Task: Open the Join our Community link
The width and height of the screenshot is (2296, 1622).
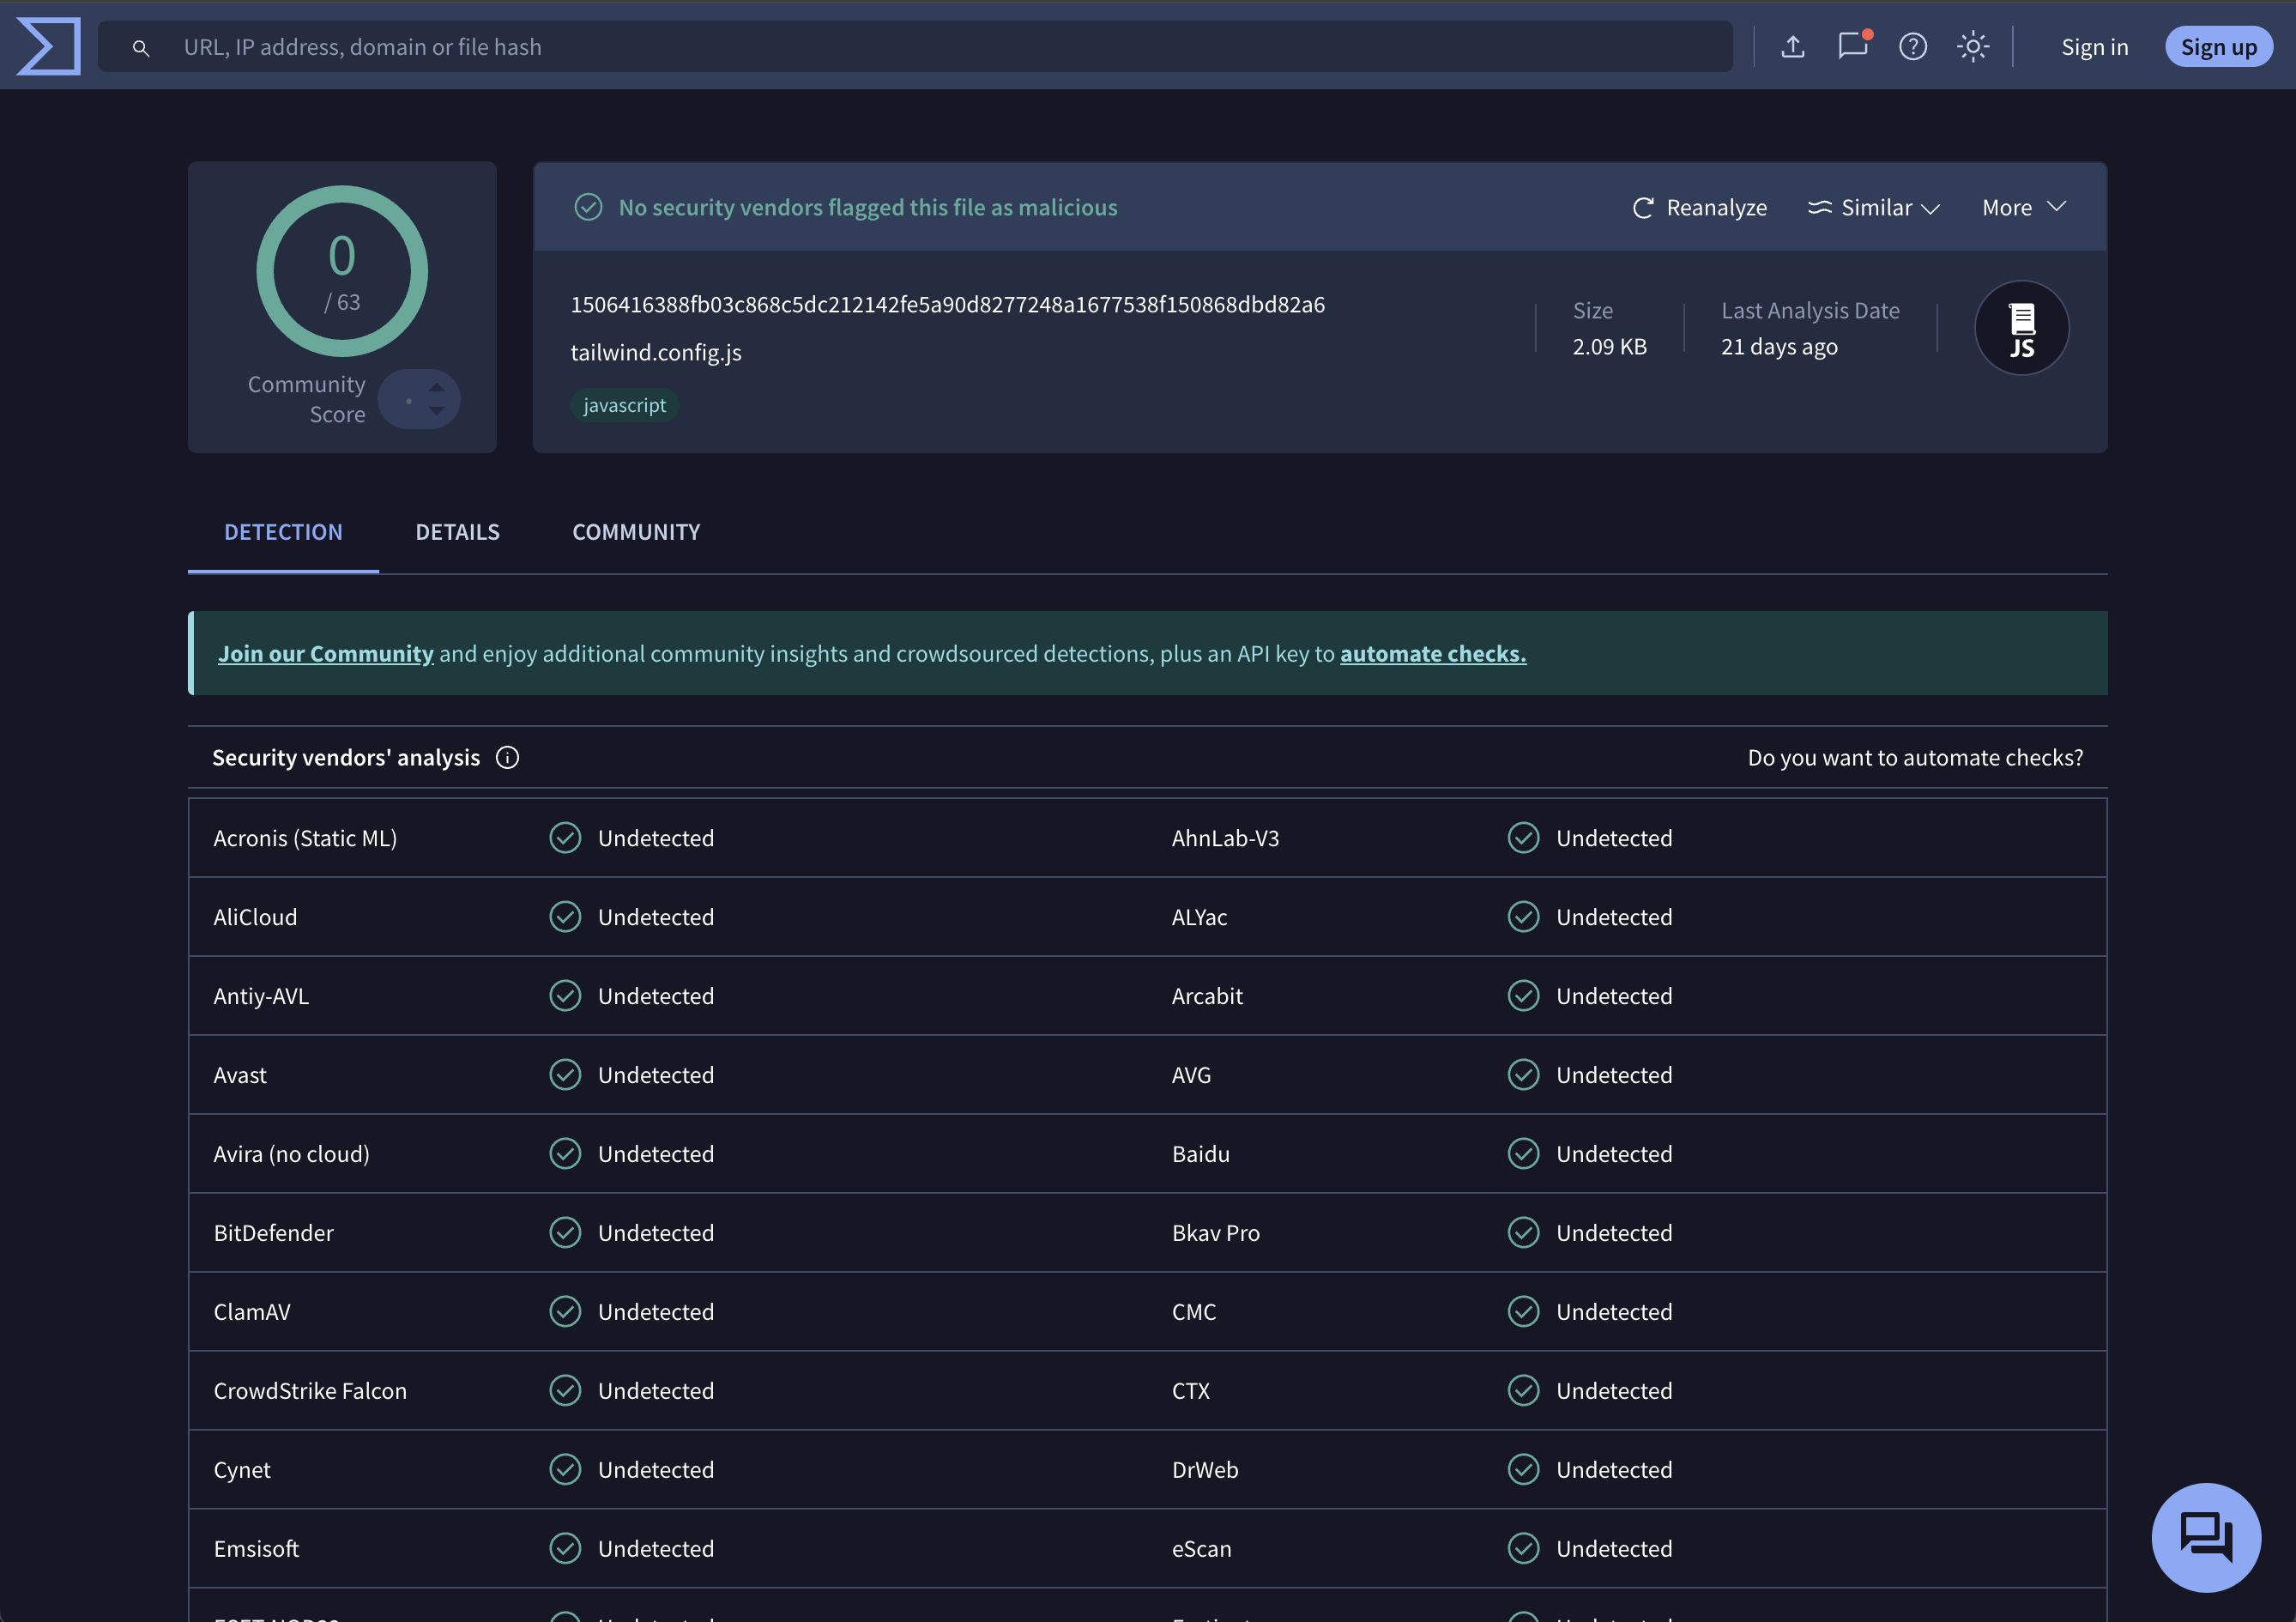Action: point(326,654)
